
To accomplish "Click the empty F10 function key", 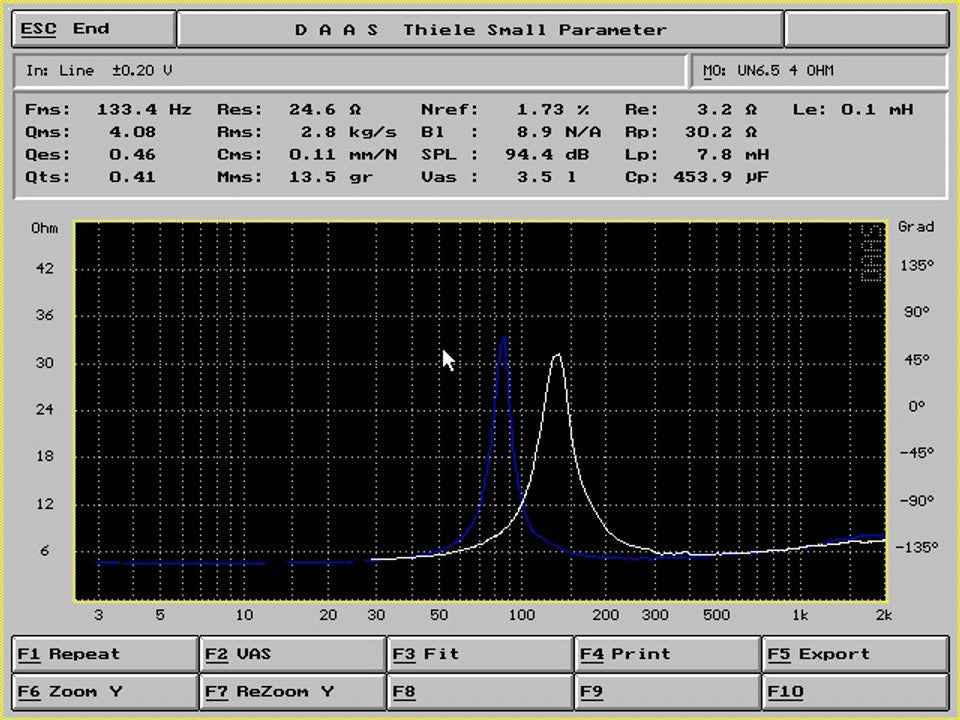I will pos(855,691).
